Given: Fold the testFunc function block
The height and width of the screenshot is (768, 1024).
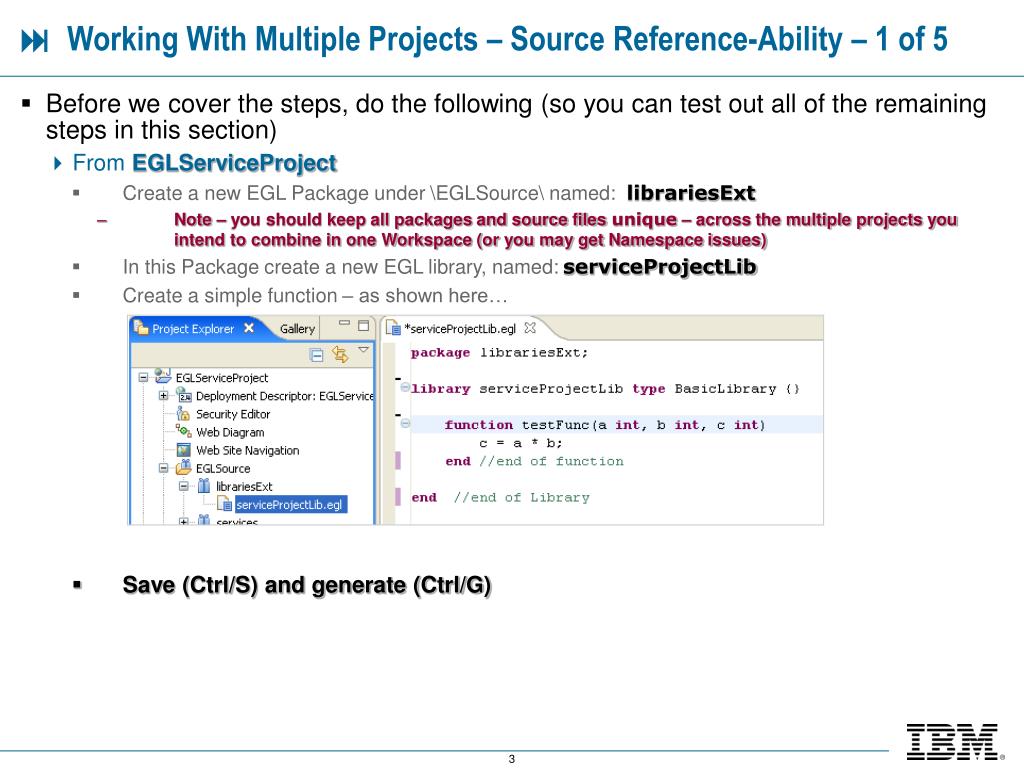Looking at the screenshot, I should pyautogui.click(x=405, y=424).
